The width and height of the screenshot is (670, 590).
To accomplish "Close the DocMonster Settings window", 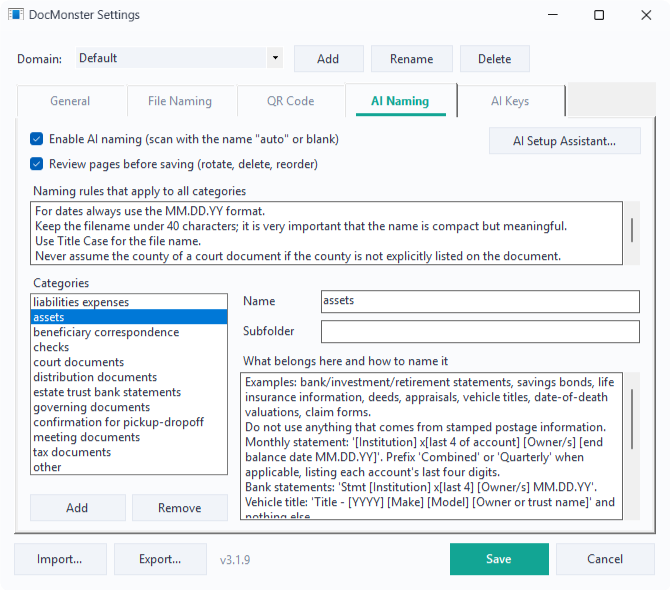I will coord(646,15).
